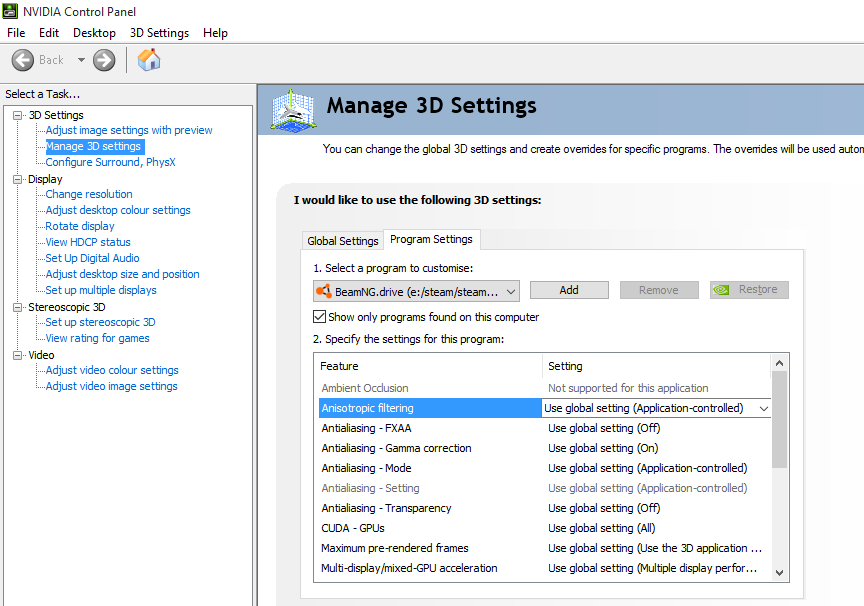Open the Help menu
The height and width of the screenshot is (606, 864).
click(x=215, y=33)
